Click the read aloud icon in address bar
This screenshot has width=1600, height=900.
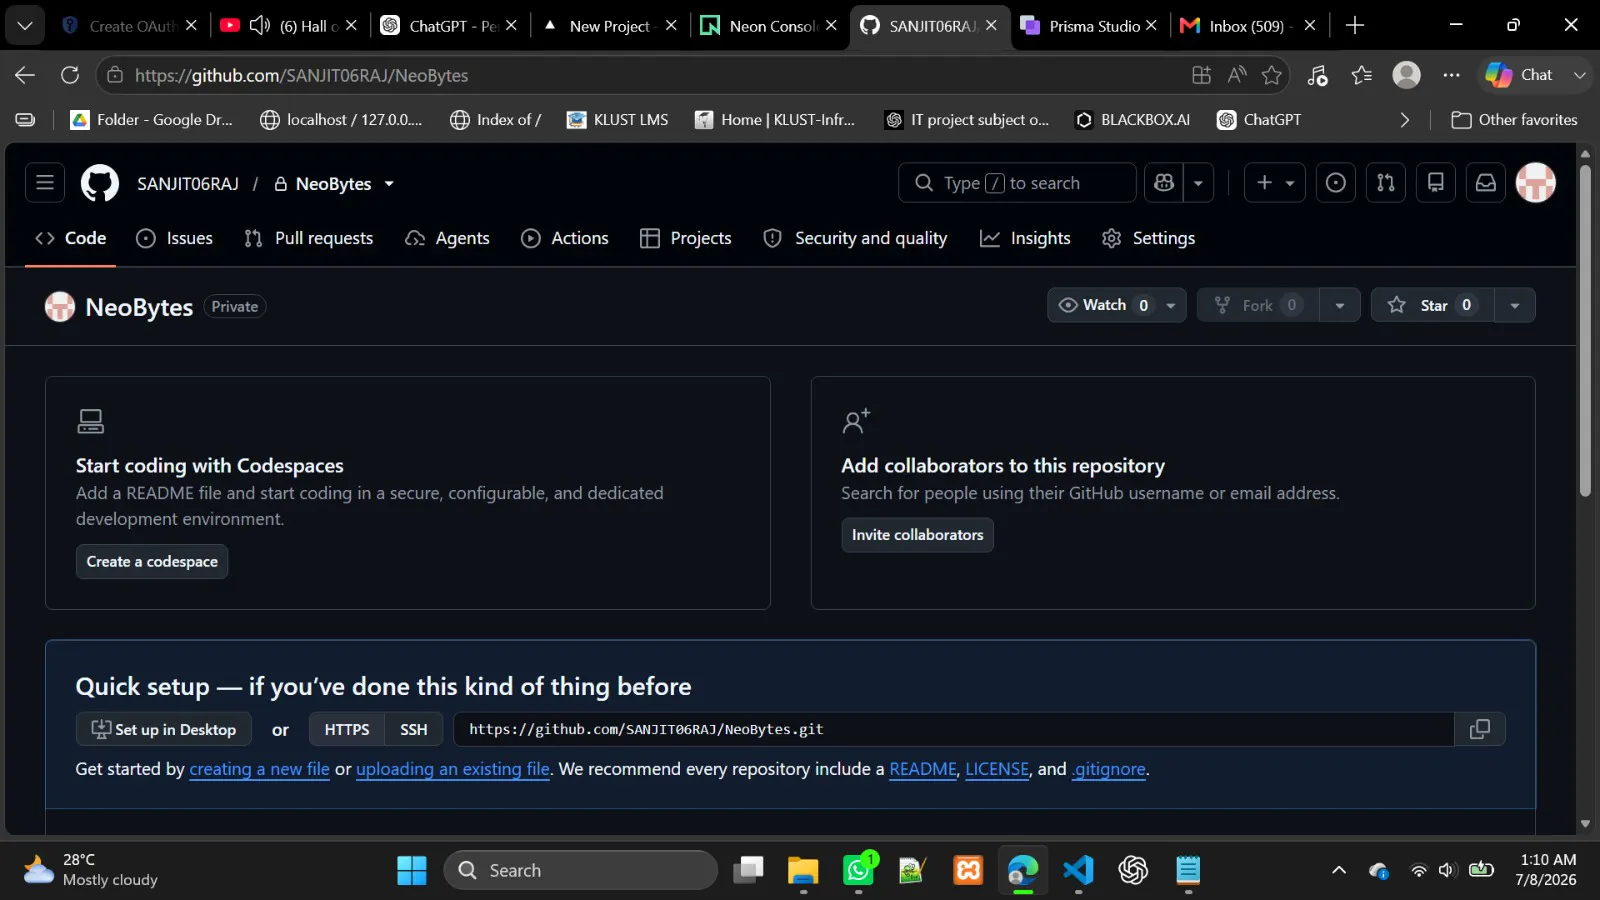click(x=1237, y=75)
